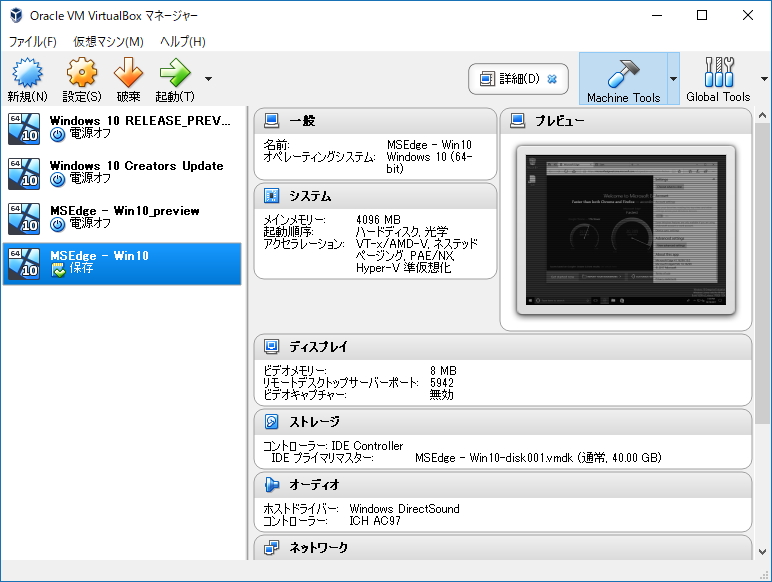Click the details pane scroll-down arrow
Viewport: 772px width, 582px height.
pyautogui.click(x=762, y=552)
